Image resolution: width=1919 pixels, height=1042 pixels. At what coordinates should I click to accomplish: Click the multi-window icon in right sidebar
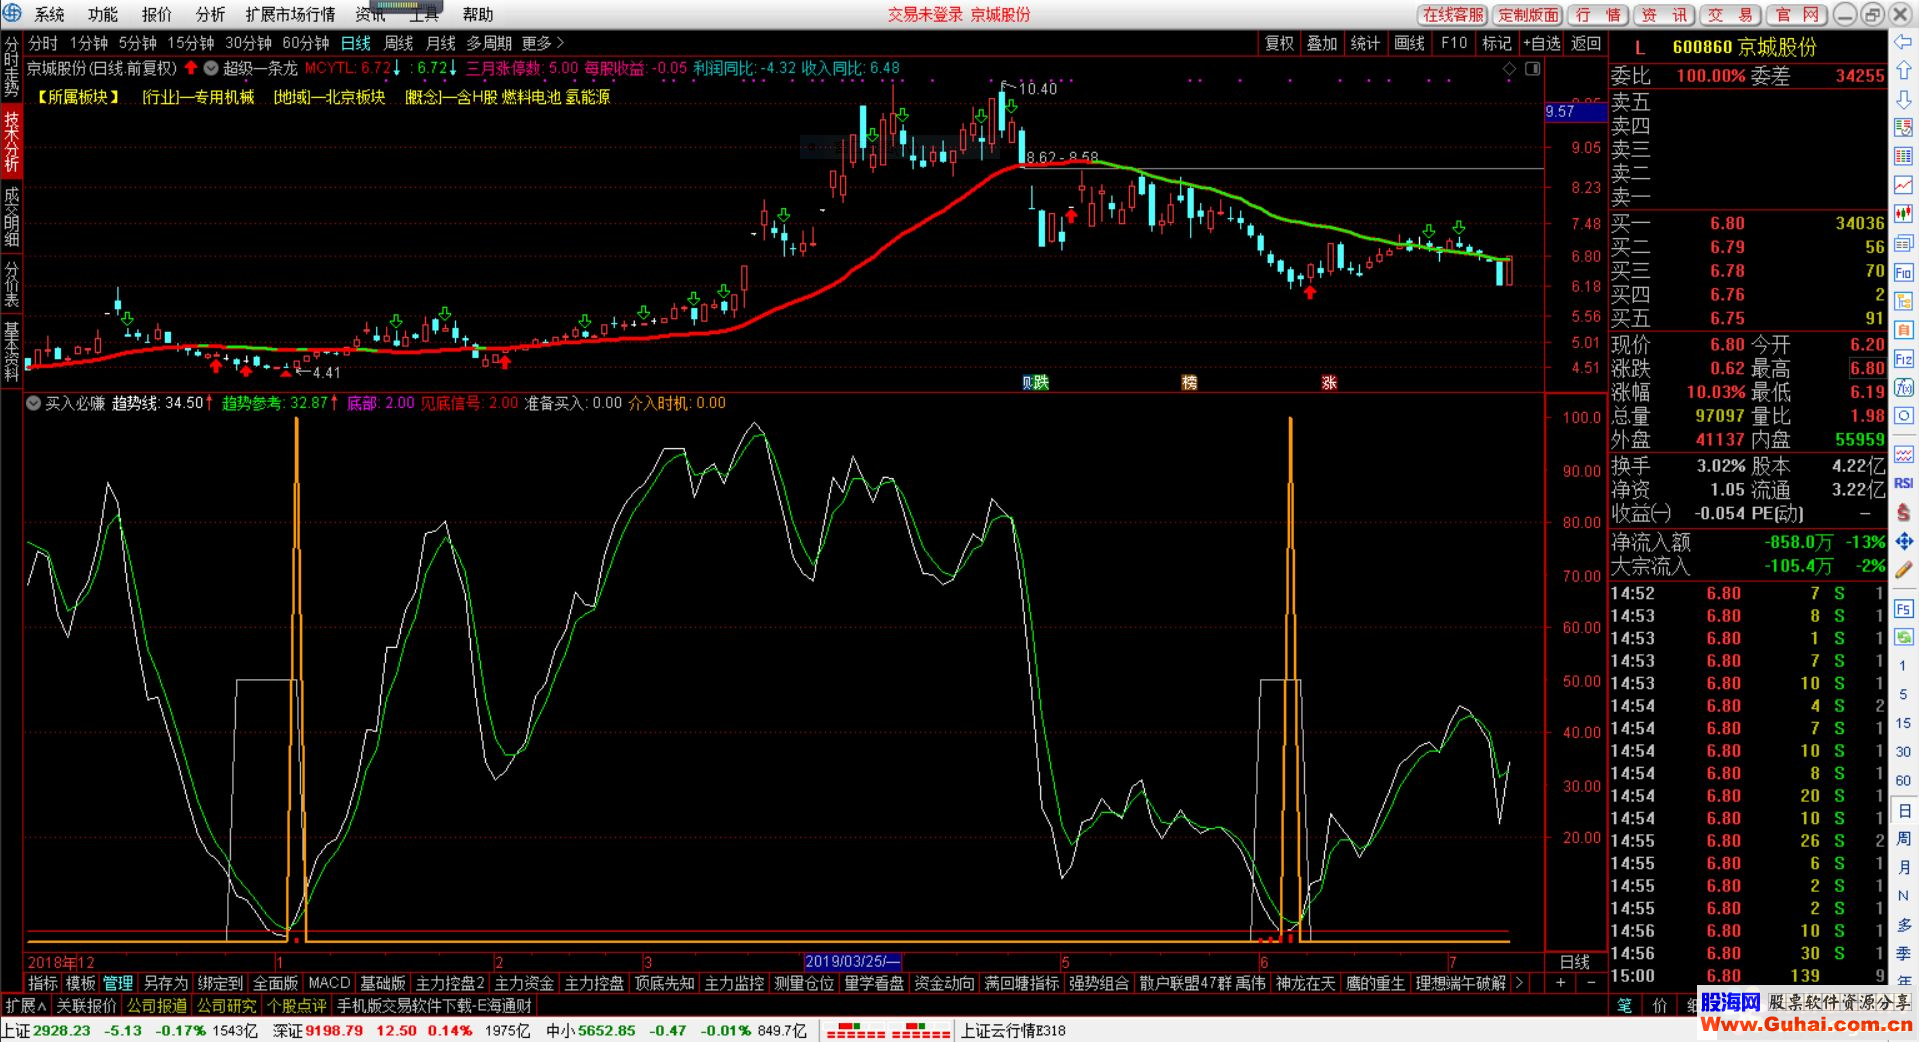tap(1903, 244)
